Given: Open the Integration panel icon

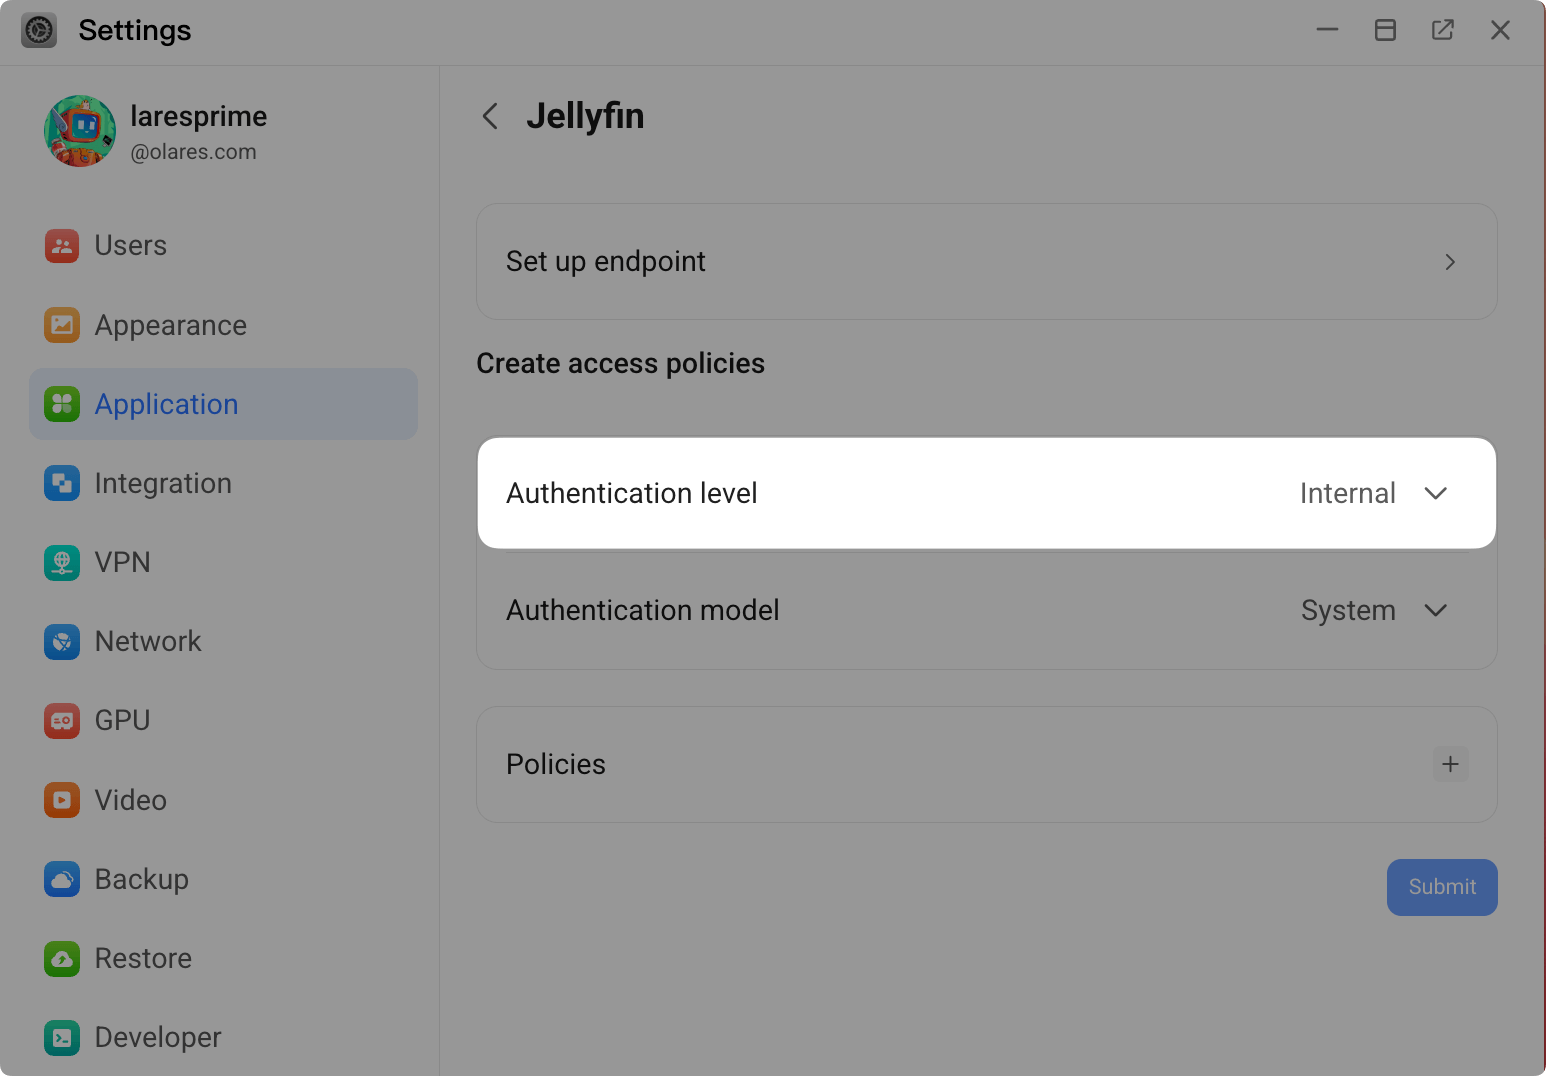Looking at the screenshot, I should pyautogui.click(x=62, y=483).
